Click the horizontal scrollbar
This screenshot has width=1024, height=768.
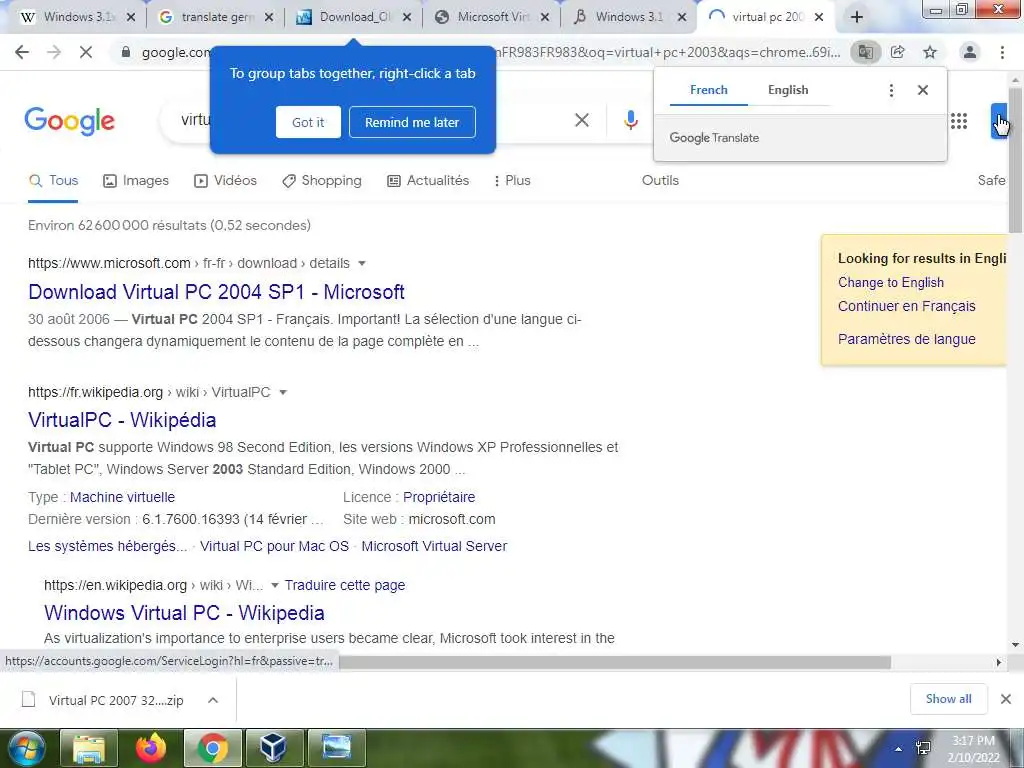tap(614, 662)
